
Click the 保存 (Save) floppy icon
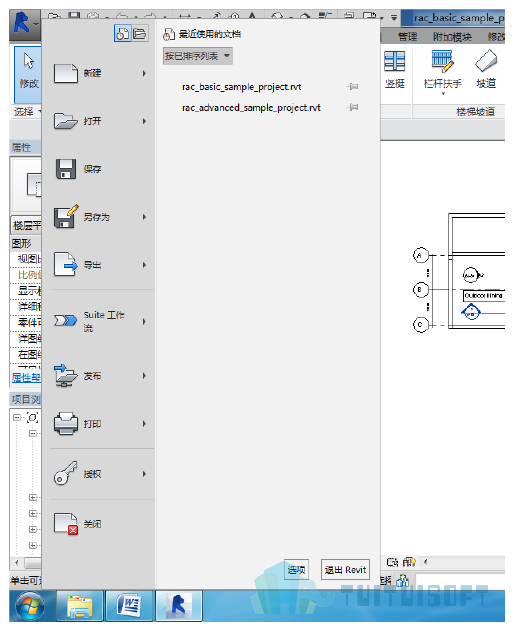(66, 168)
